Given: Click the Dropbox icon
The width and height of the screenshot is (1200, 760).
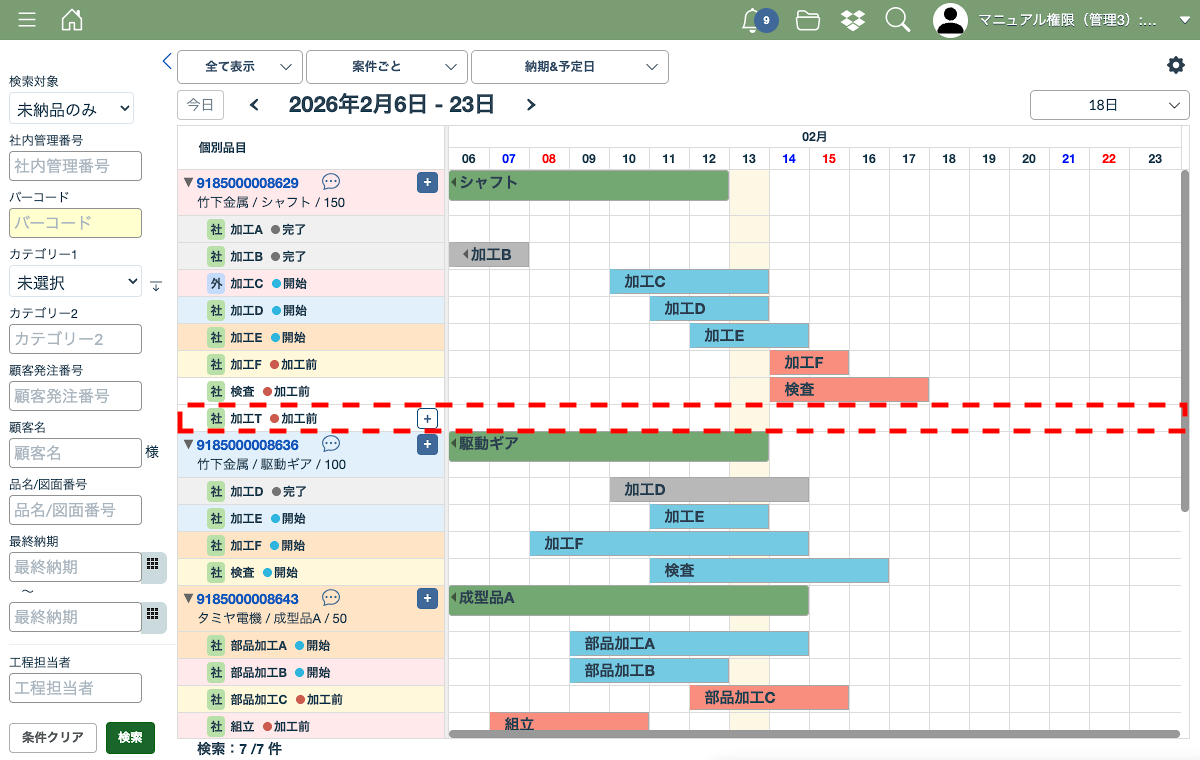Looking at the screenshot, I should coord(852,20).
